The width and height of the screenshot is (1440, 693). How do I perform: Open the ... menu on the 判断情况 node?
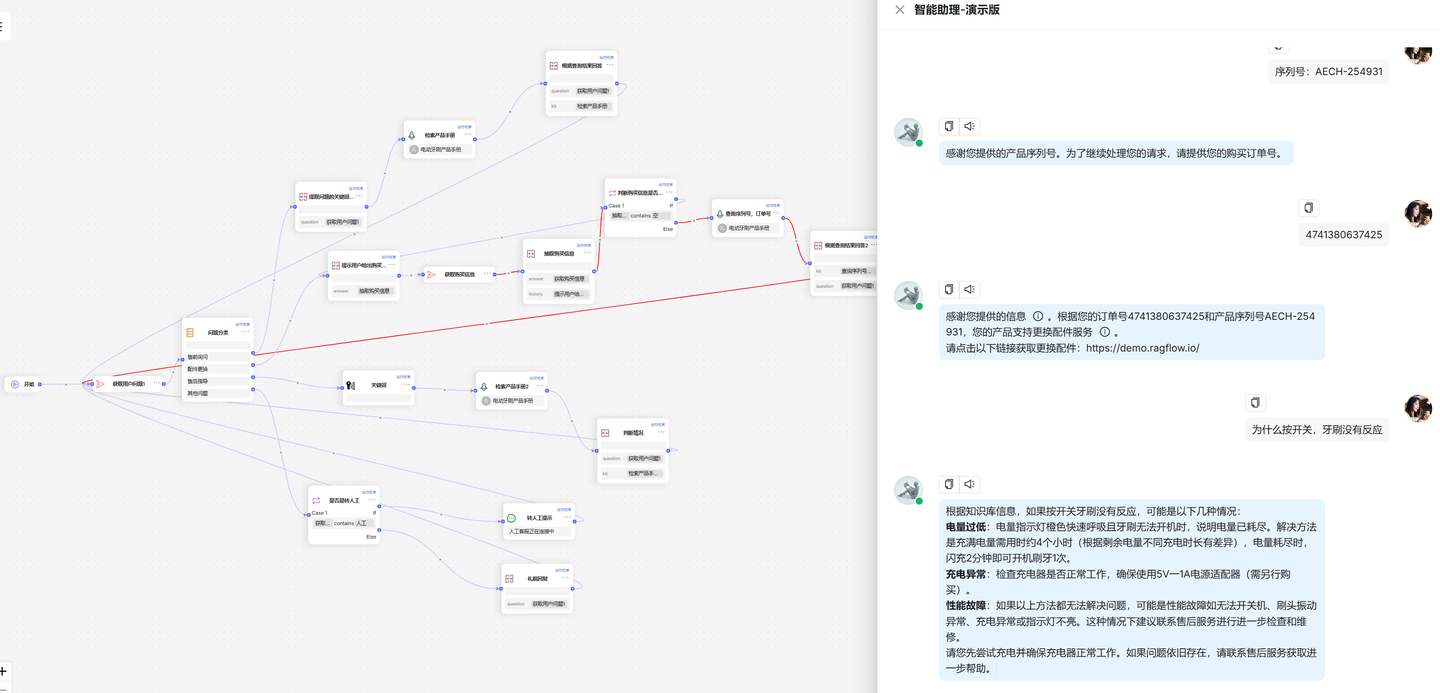tap(661, 431)
